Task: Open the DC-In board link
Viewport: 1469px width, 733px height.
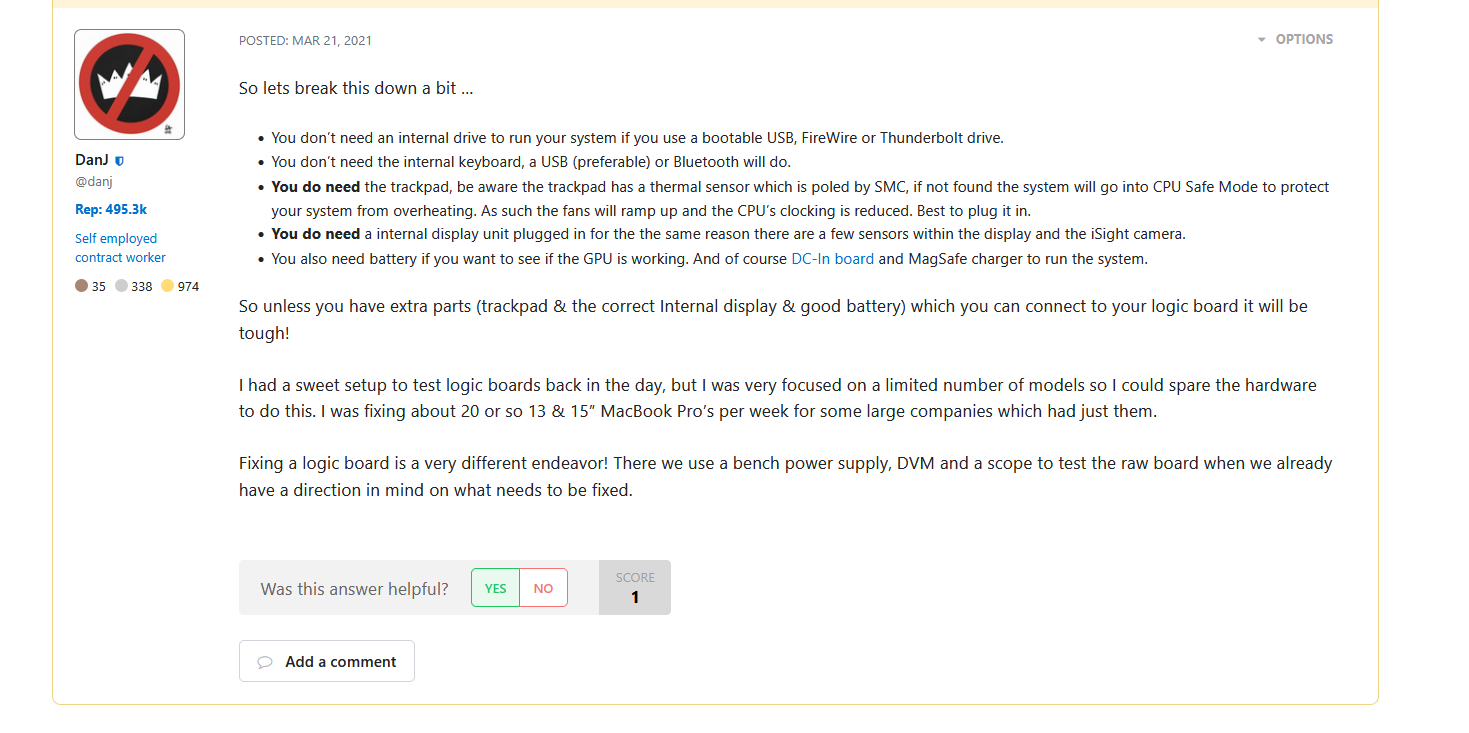Action: click(x=832, y=259)
